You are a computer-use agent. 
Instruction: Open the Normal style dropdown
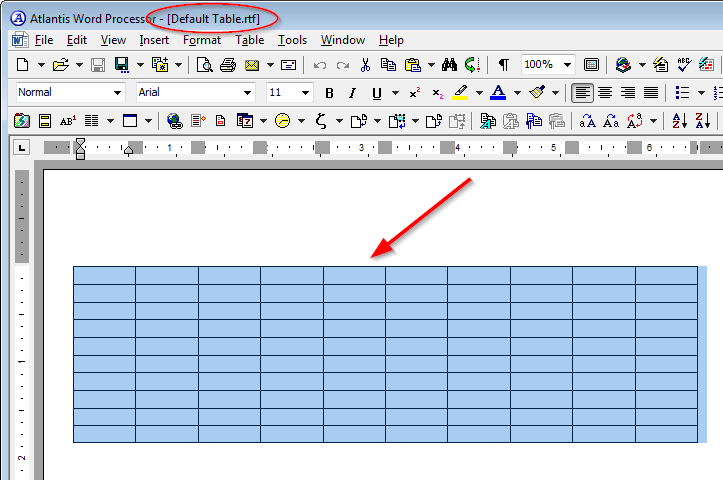click(116, 93)
